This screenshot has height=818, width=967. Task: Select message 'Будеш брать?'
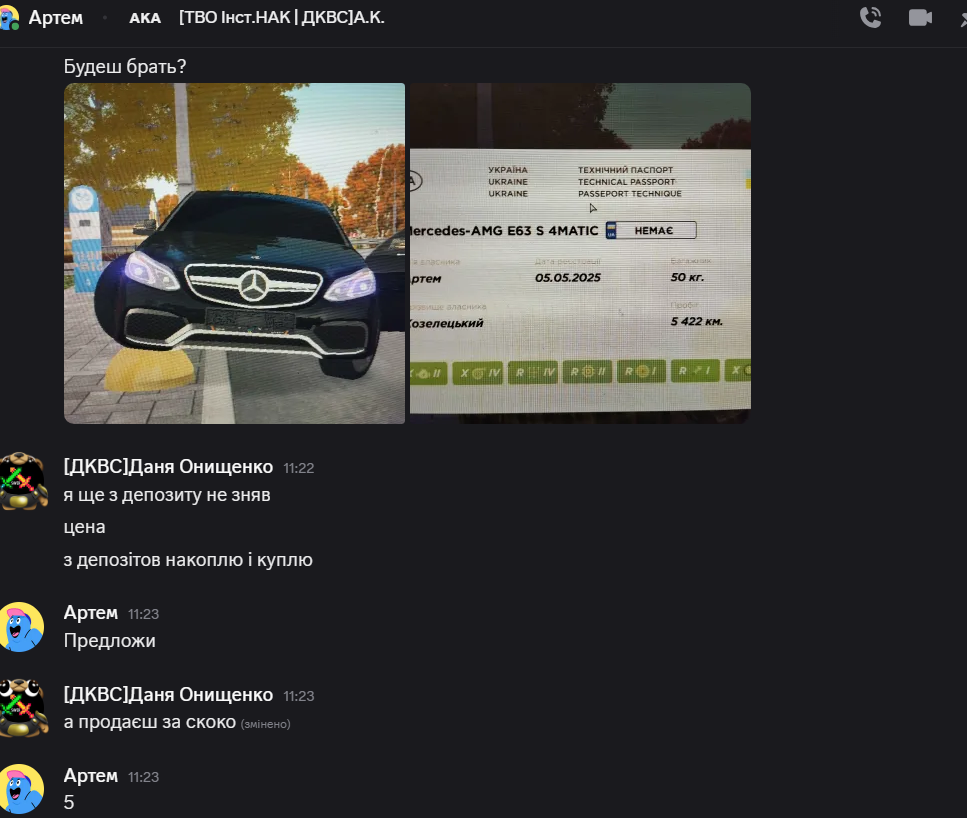click(x=125, y=66)
